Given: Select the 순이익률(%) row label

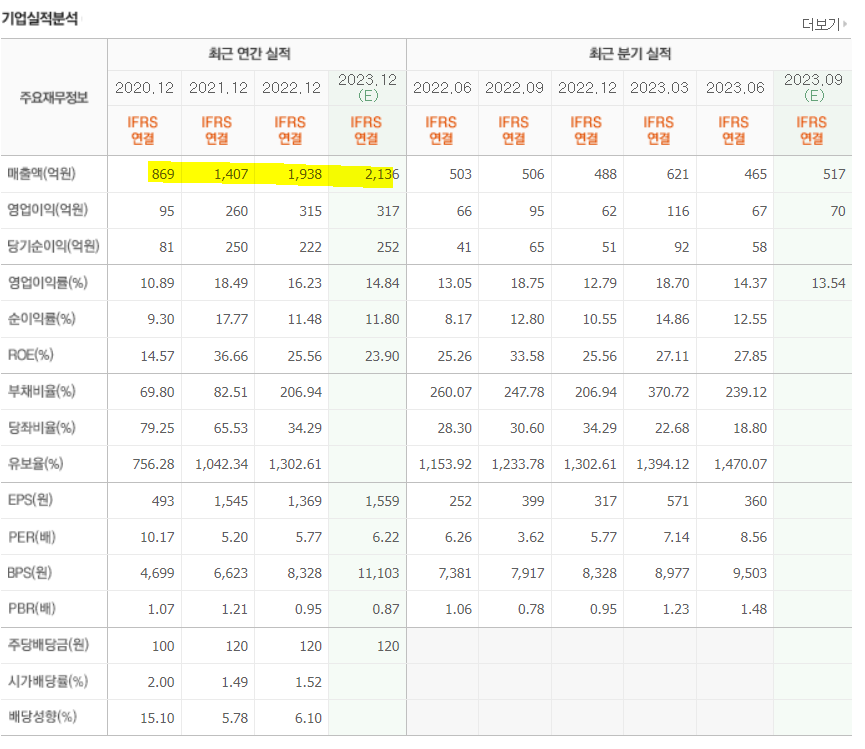Looking at the screenshot, I should (x=41, y=318).
